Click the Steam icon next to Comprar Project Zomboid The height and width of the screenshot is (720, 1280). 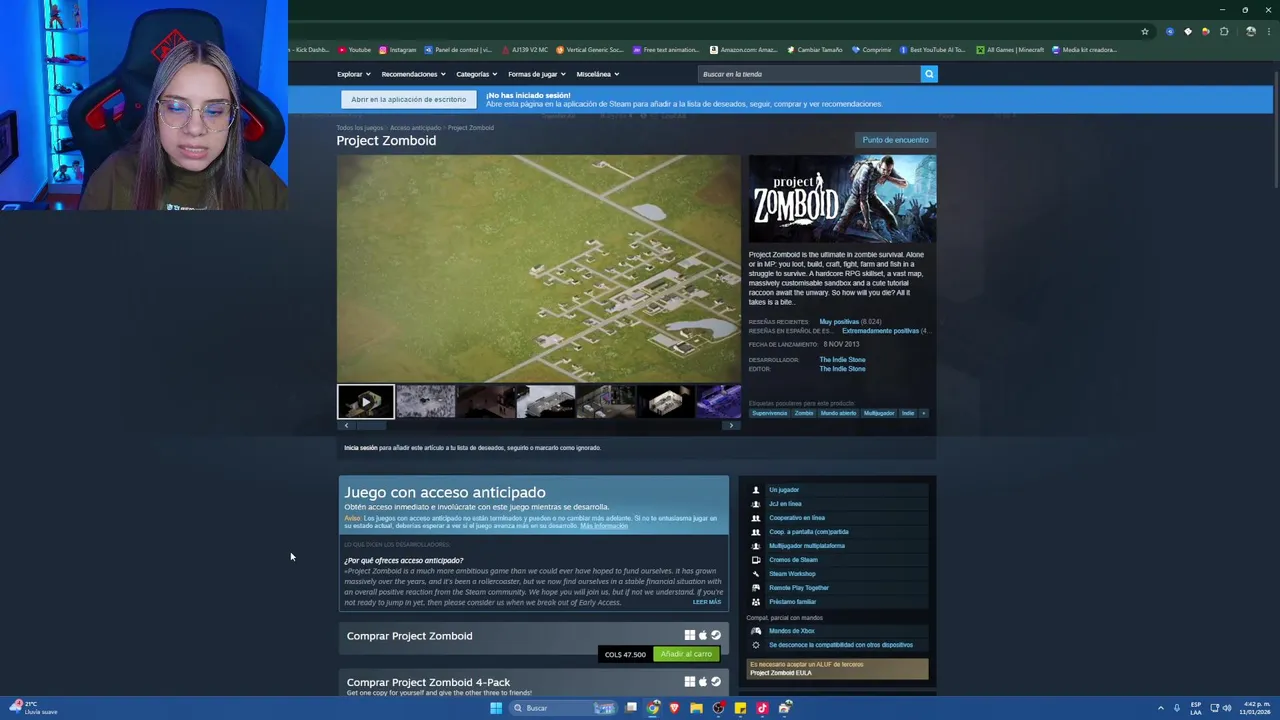(715, 635)
